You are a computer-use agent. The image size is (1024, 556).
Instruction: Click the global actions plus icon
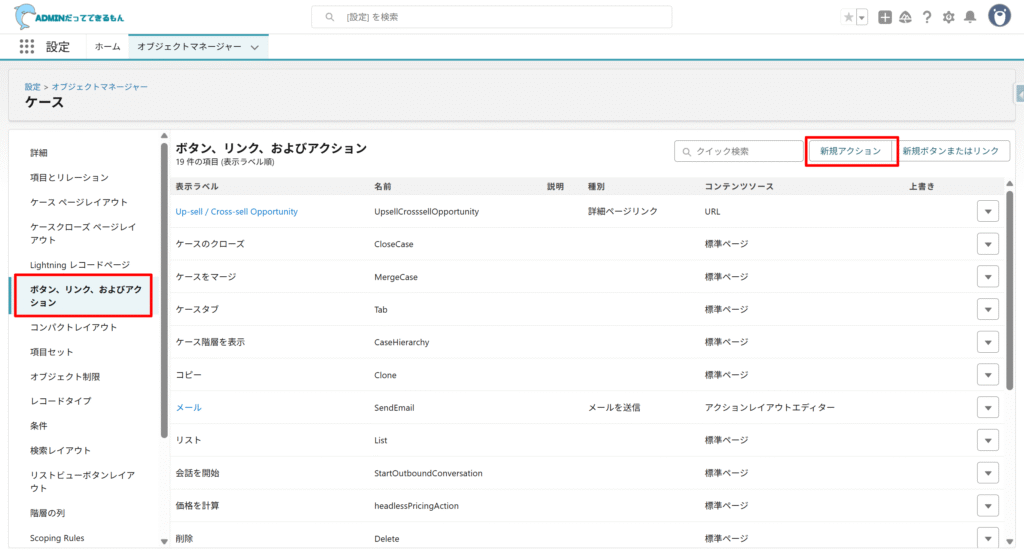pos(885,18)
